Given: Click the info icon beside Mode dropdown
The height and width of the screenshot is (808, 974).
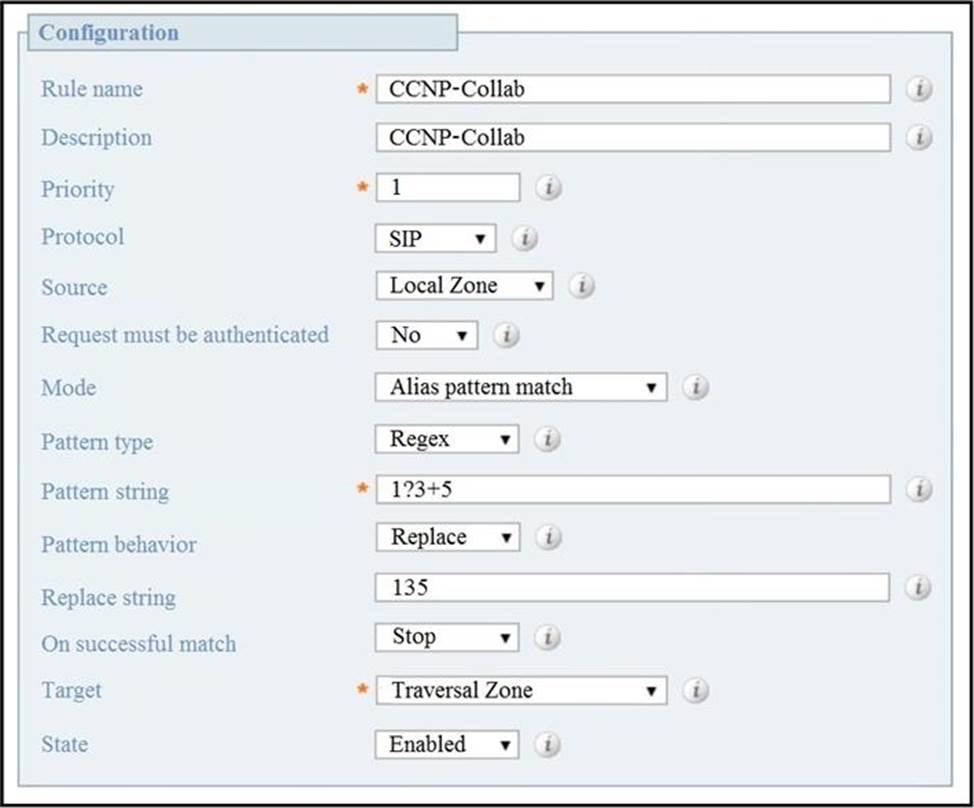Looking at the screenshot, I should click(695, 388).
